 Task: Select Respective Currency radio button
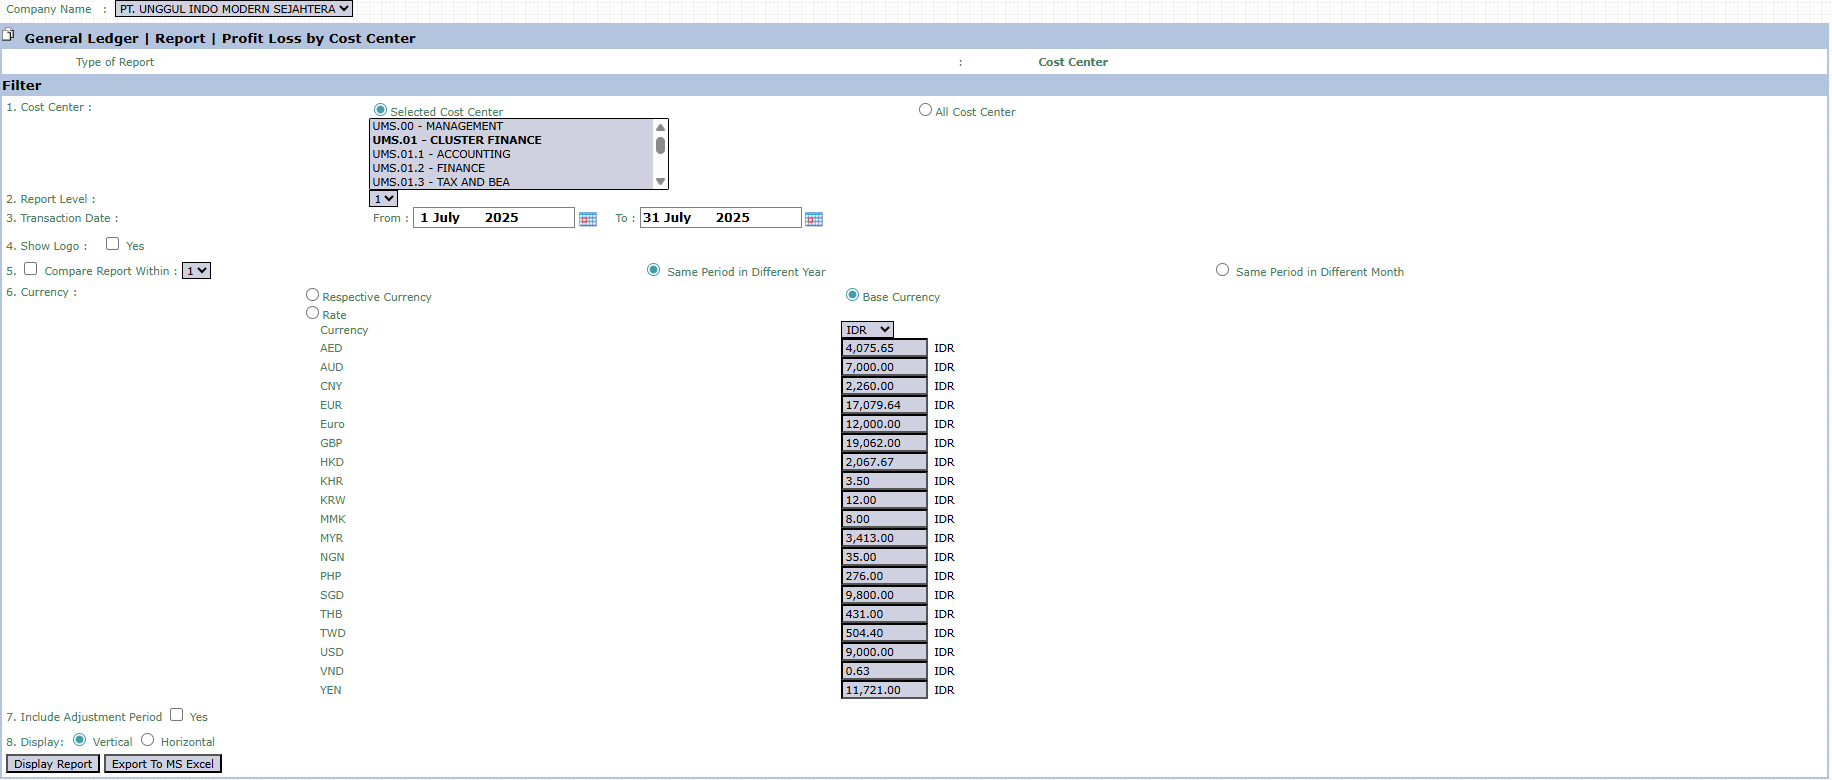(x=313, y=295)
